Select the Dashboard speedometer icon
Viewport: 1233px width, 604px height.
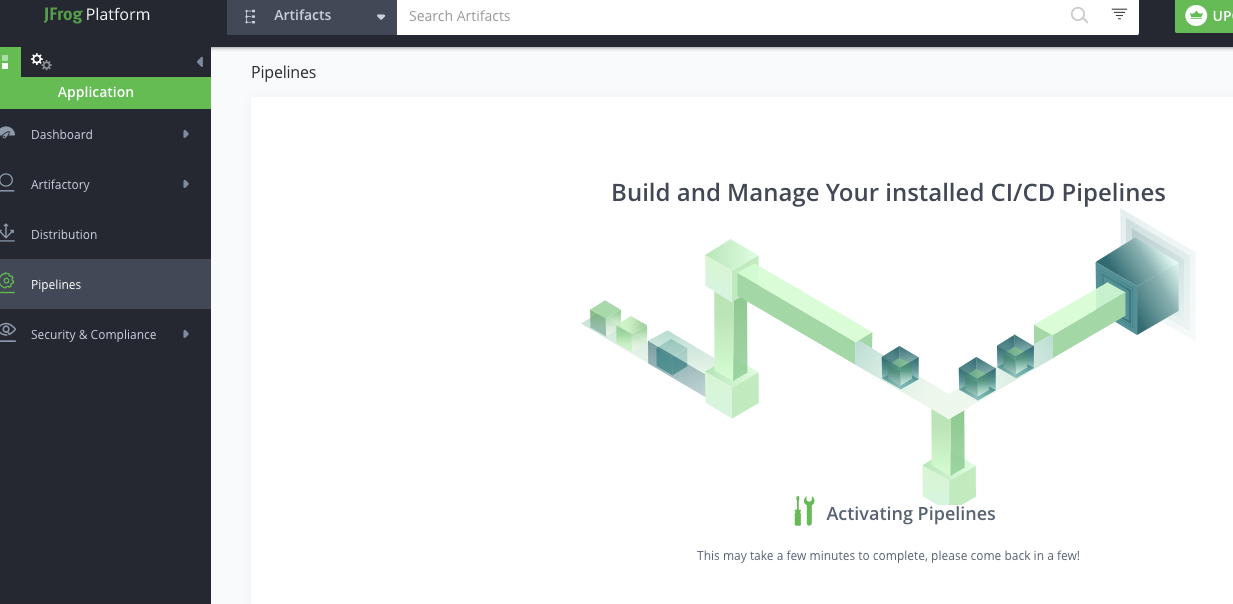tap(8, 133)
